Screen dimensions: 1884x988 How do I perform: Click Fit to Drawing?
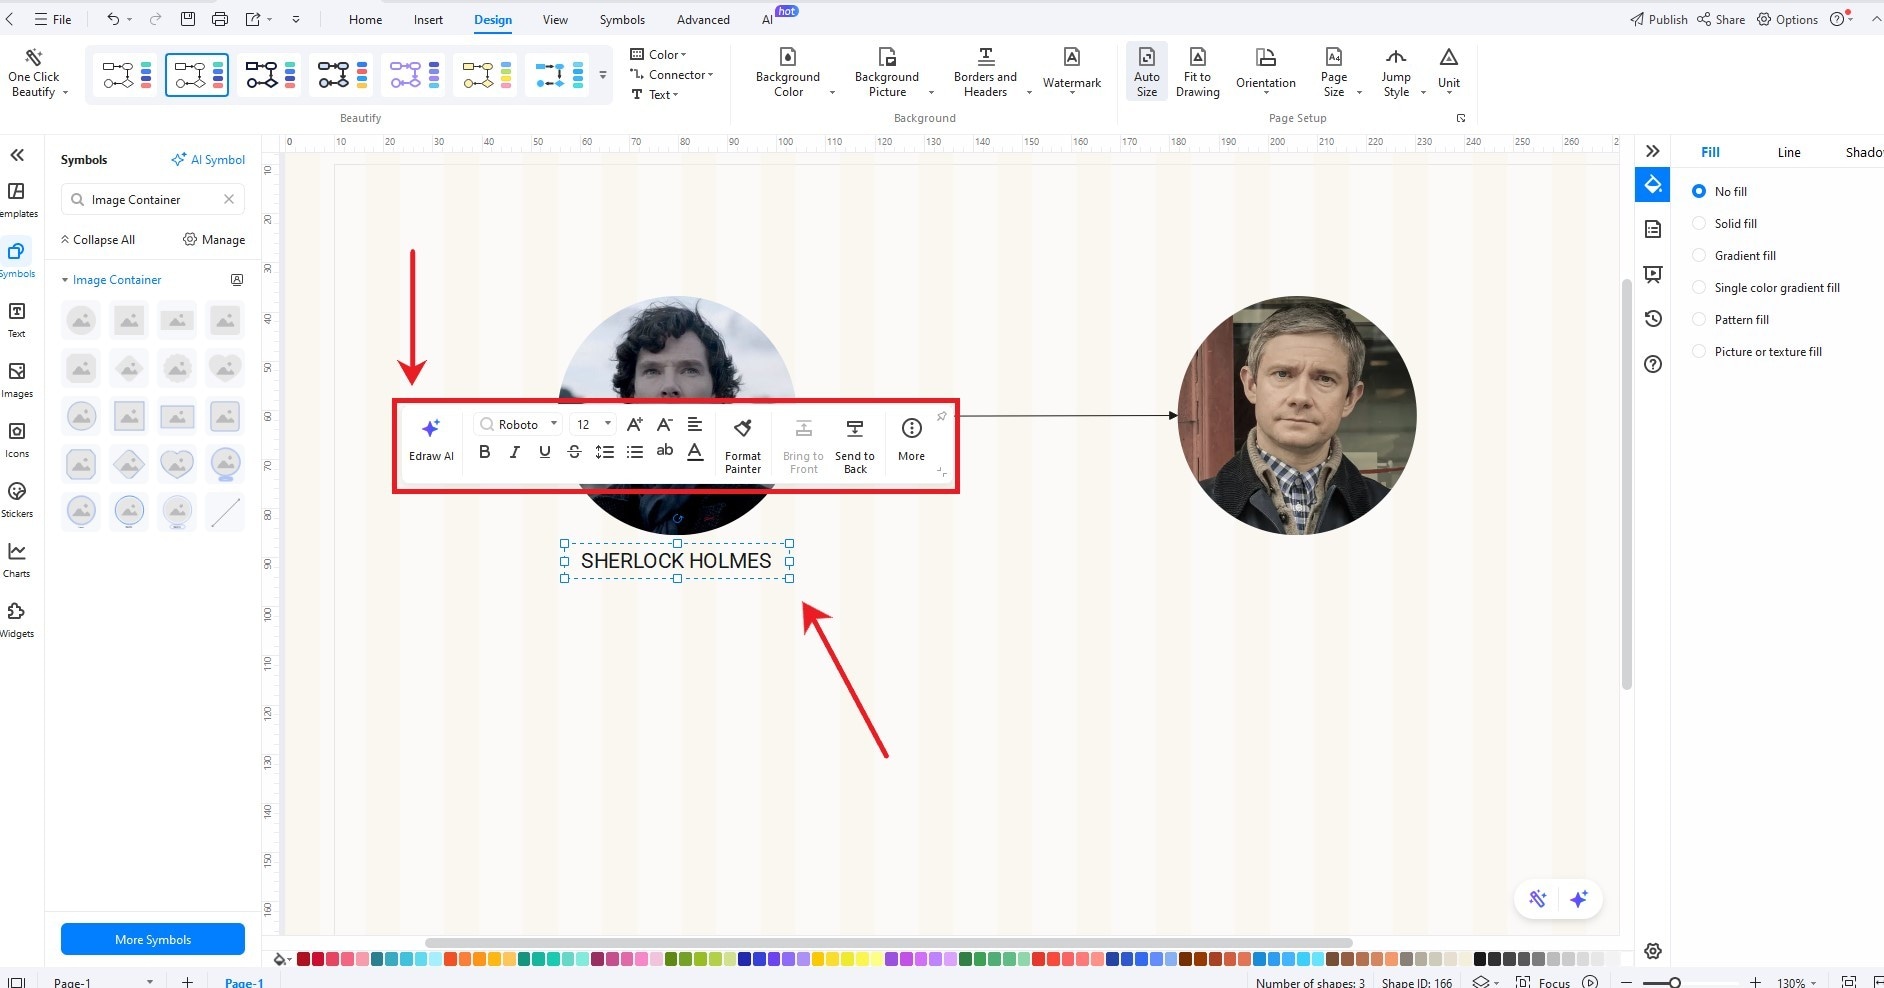[x=1197, y=72]
